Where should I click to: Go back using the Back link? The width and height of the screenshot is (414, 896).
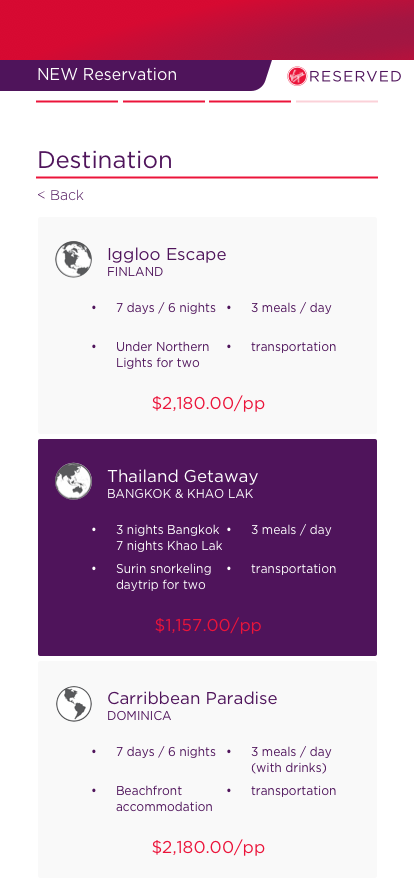61,195
